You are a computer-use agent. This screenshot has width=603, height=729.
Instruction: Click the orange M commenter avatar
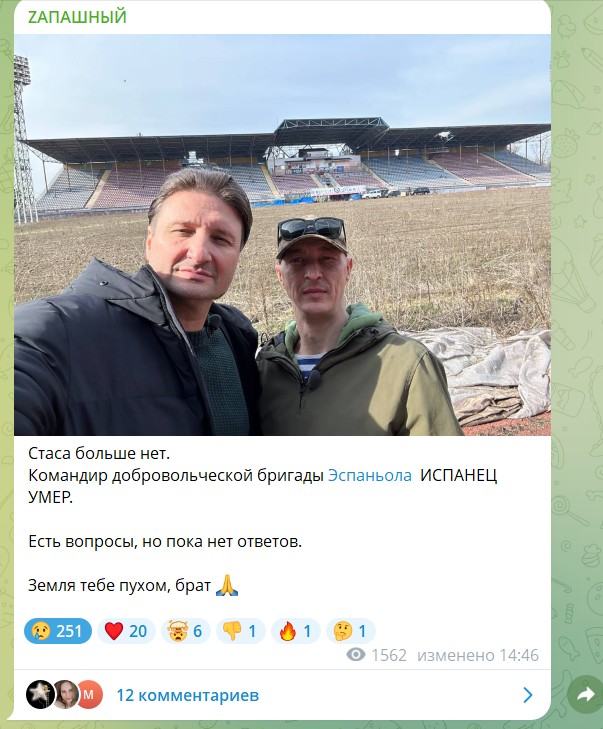[89, 694]
